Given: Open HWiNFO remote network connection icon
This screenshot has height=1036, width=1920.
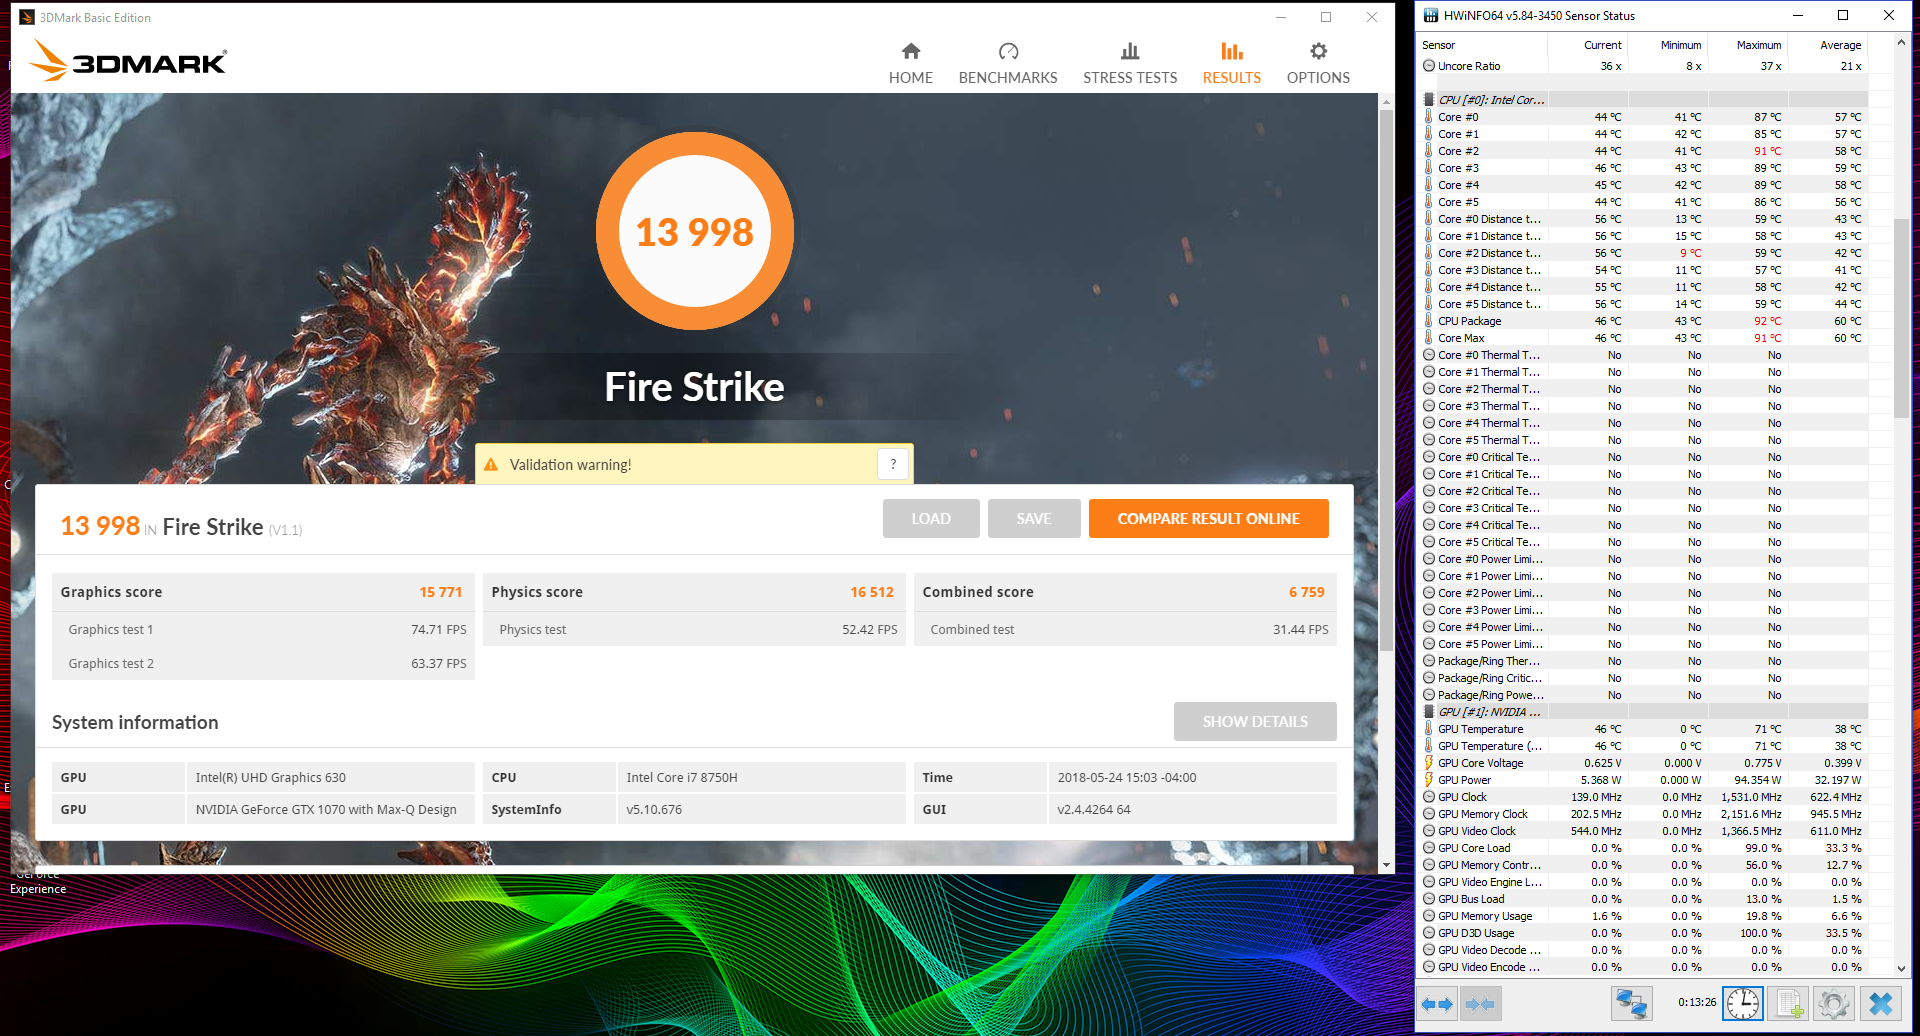Looking at the screenshot, I should 1631,1003.
